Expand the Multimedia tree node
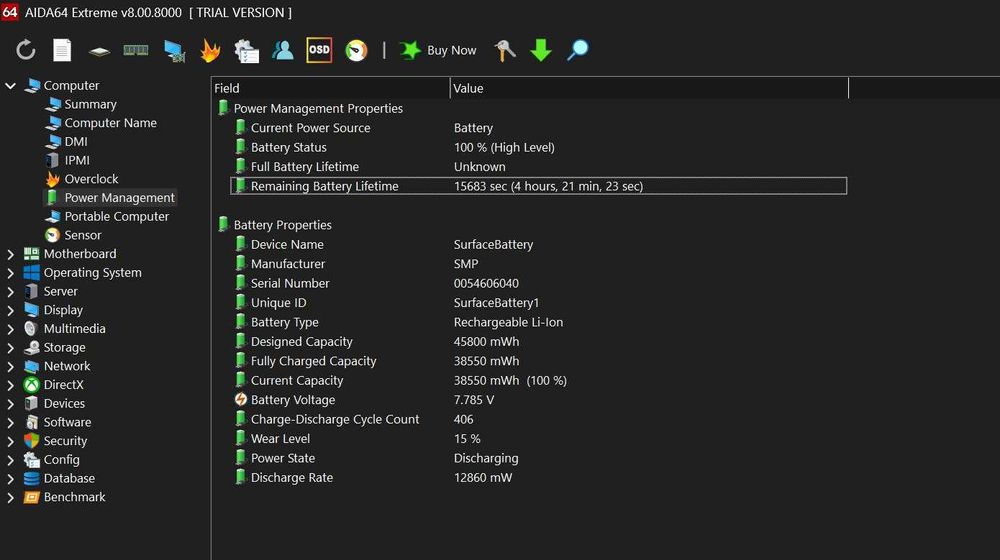This screenshot has width=1000, height=560. coord(10,329)
